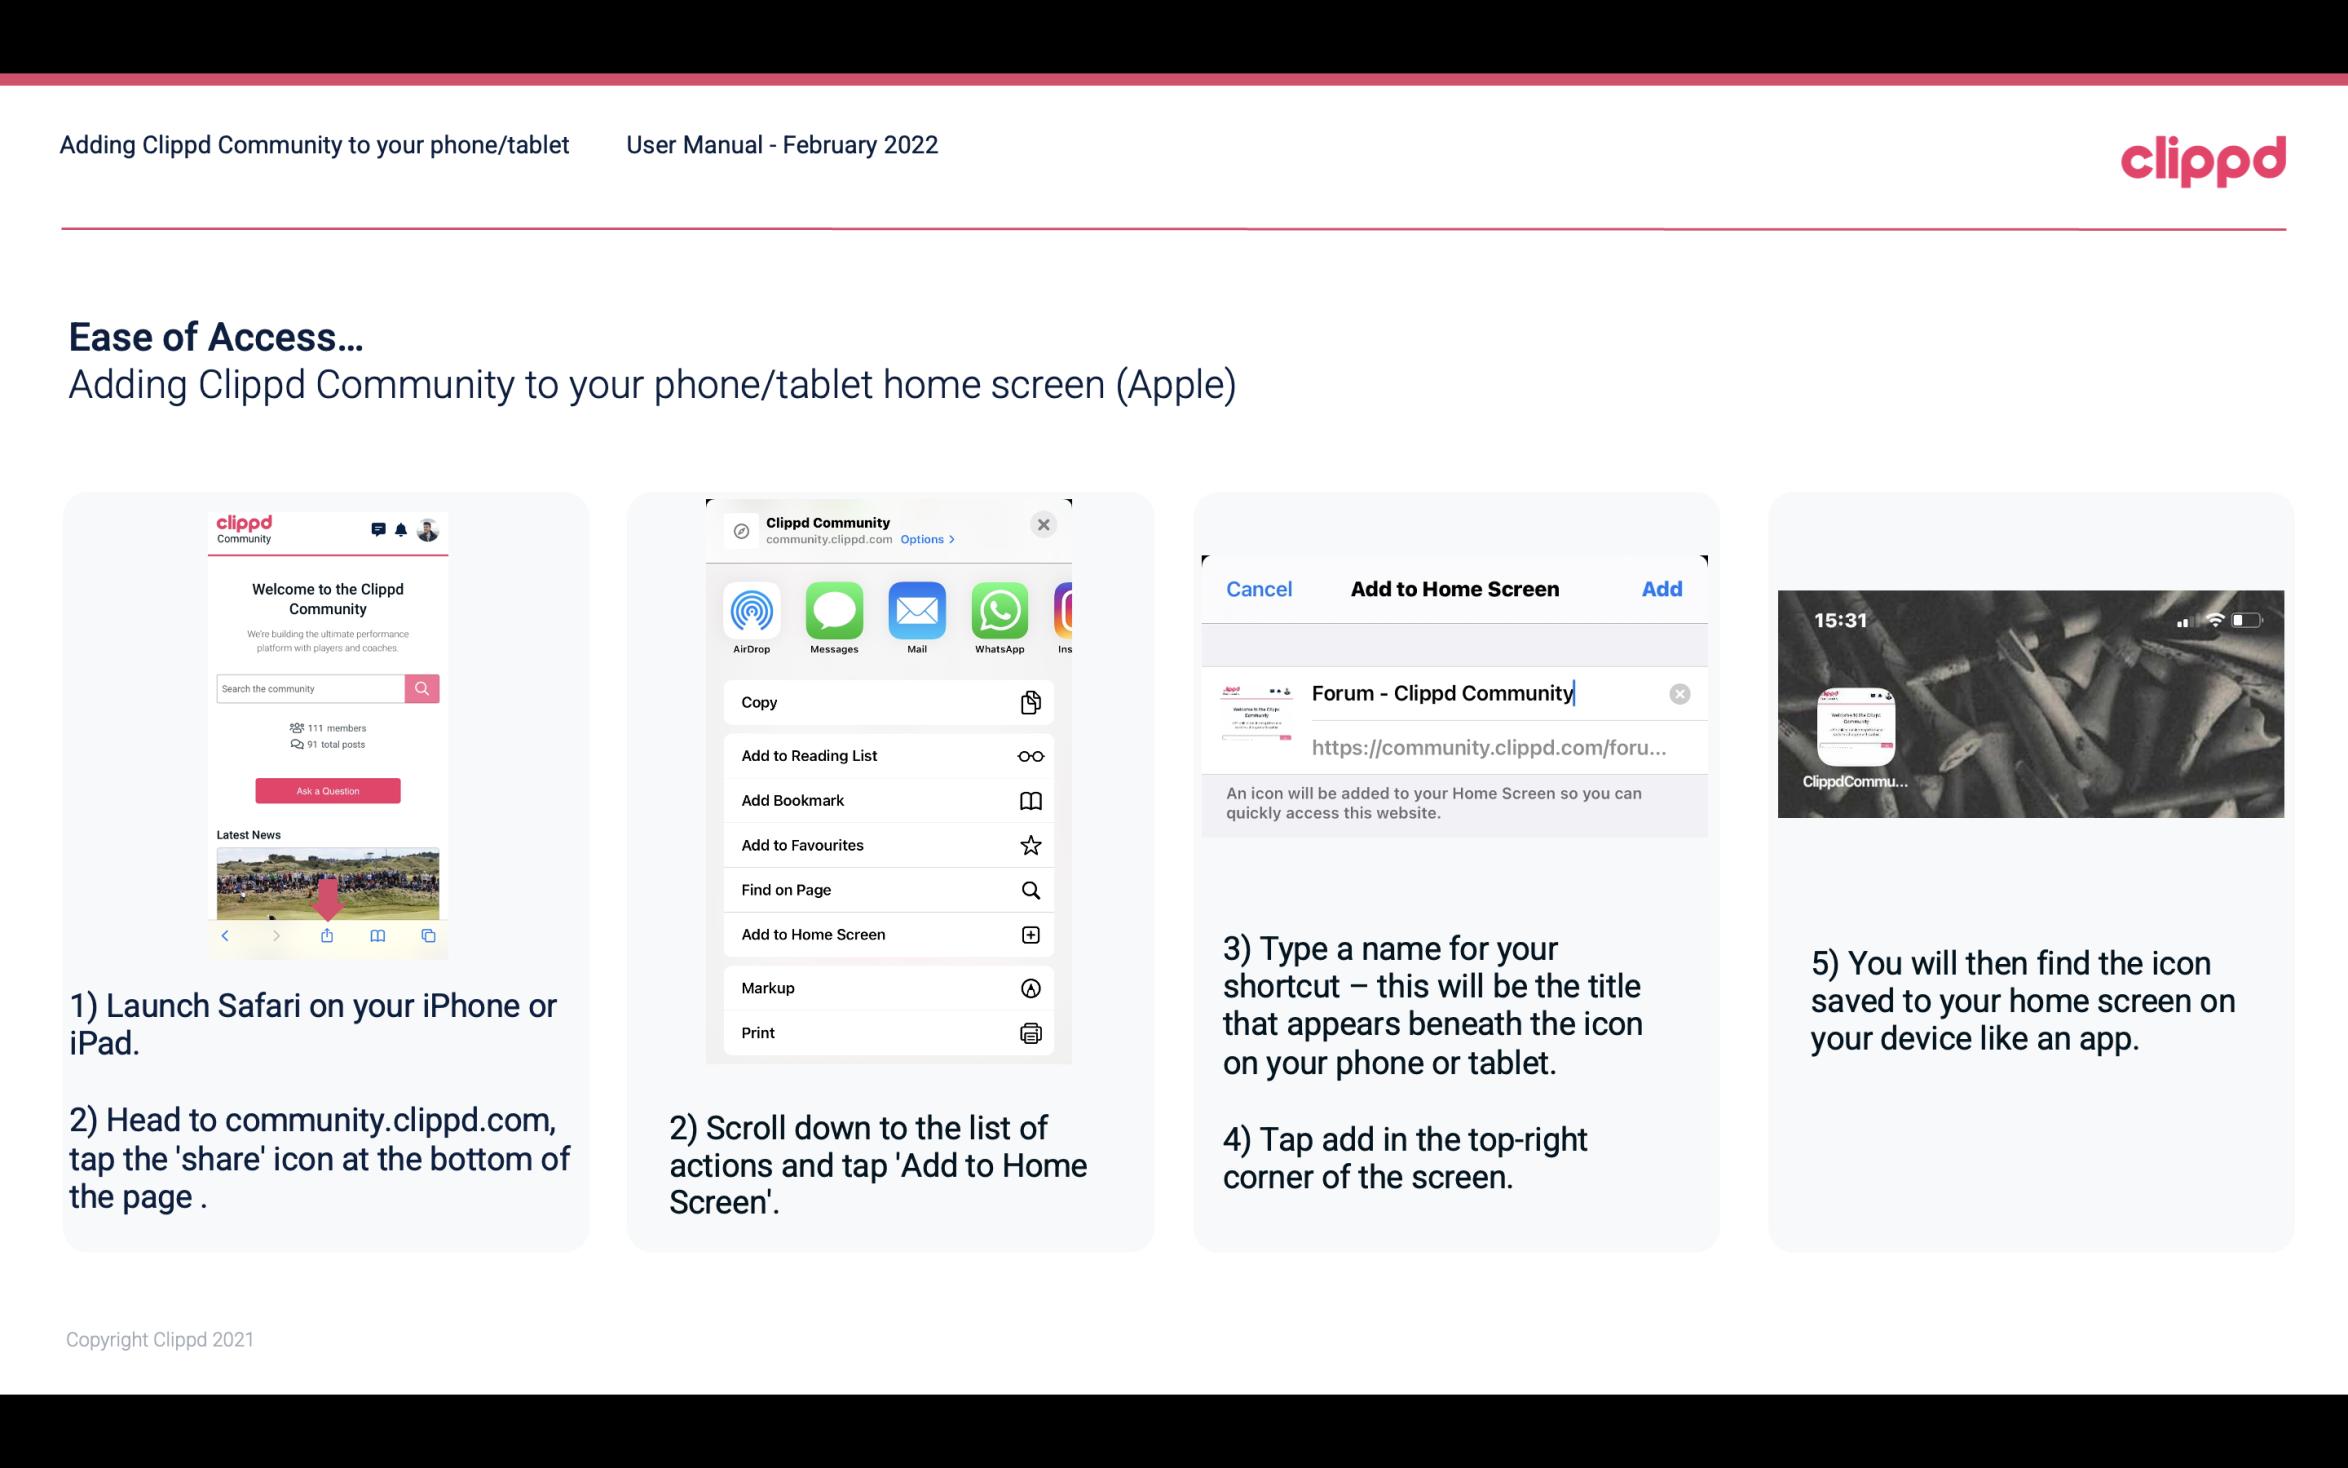Tap the Cancel button on home screen dialog
2348x1468 pixels.
click(1259, 587)
